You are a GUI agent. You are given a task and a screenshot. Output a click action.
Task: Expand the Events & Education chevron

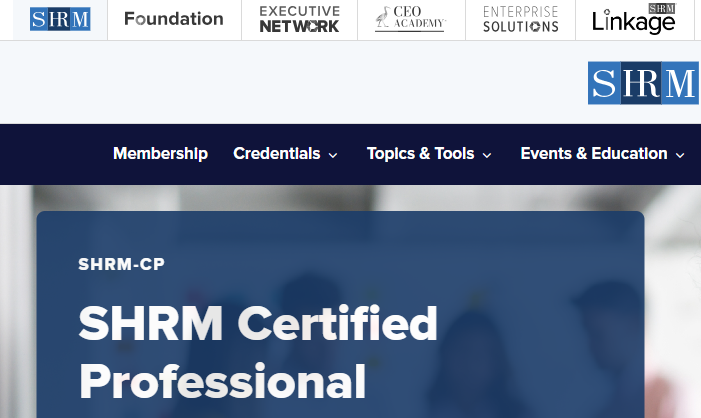(680, 156)
